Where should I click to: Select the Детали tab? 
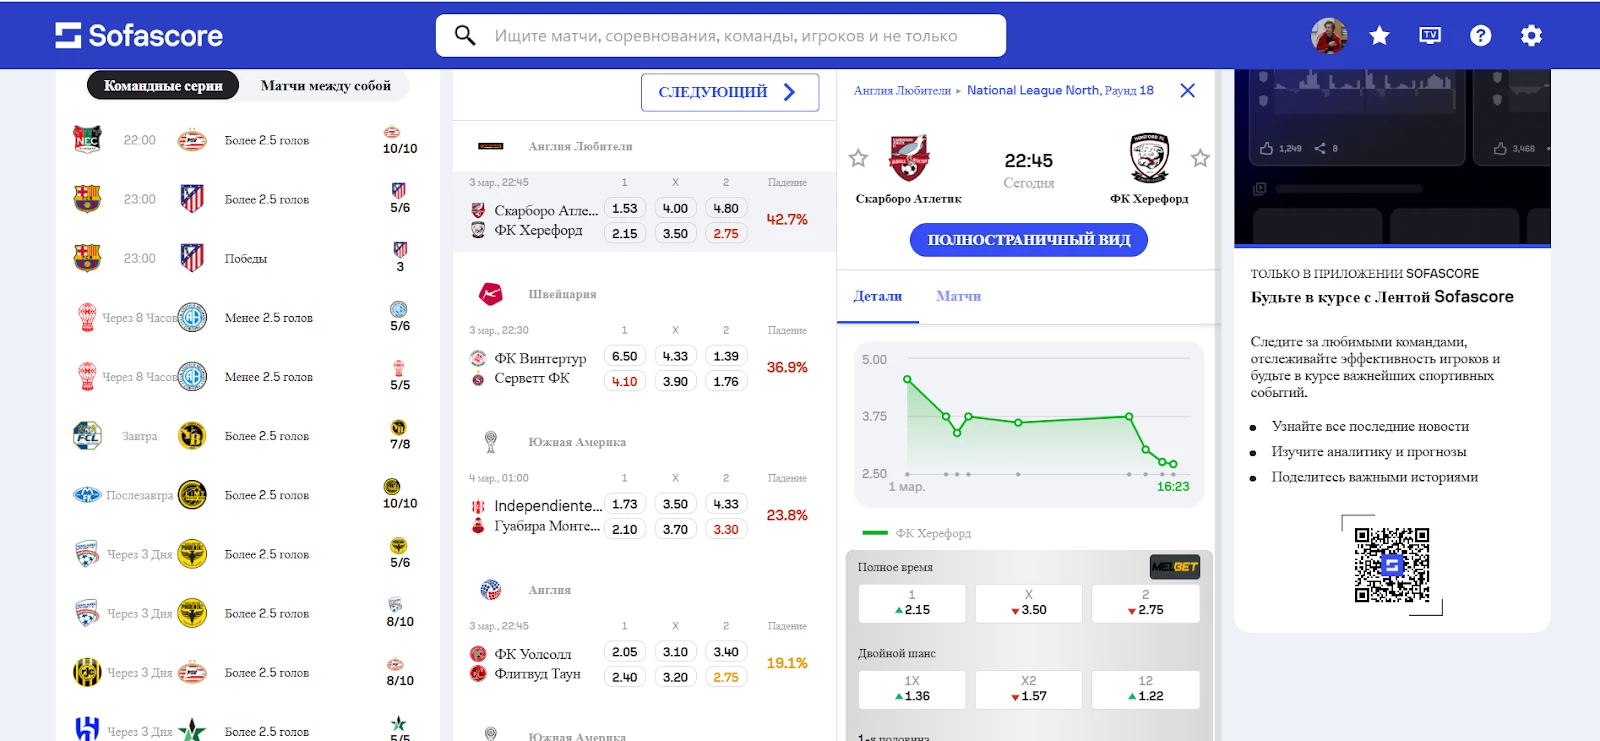click(x=878, y=297)
